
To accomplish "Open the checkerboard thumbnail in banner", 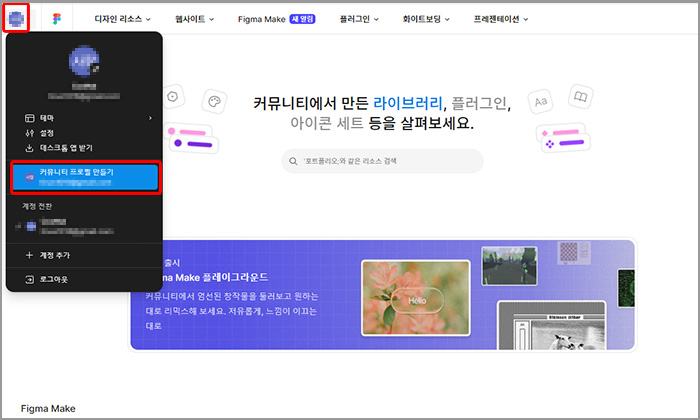I will point(574,253).
